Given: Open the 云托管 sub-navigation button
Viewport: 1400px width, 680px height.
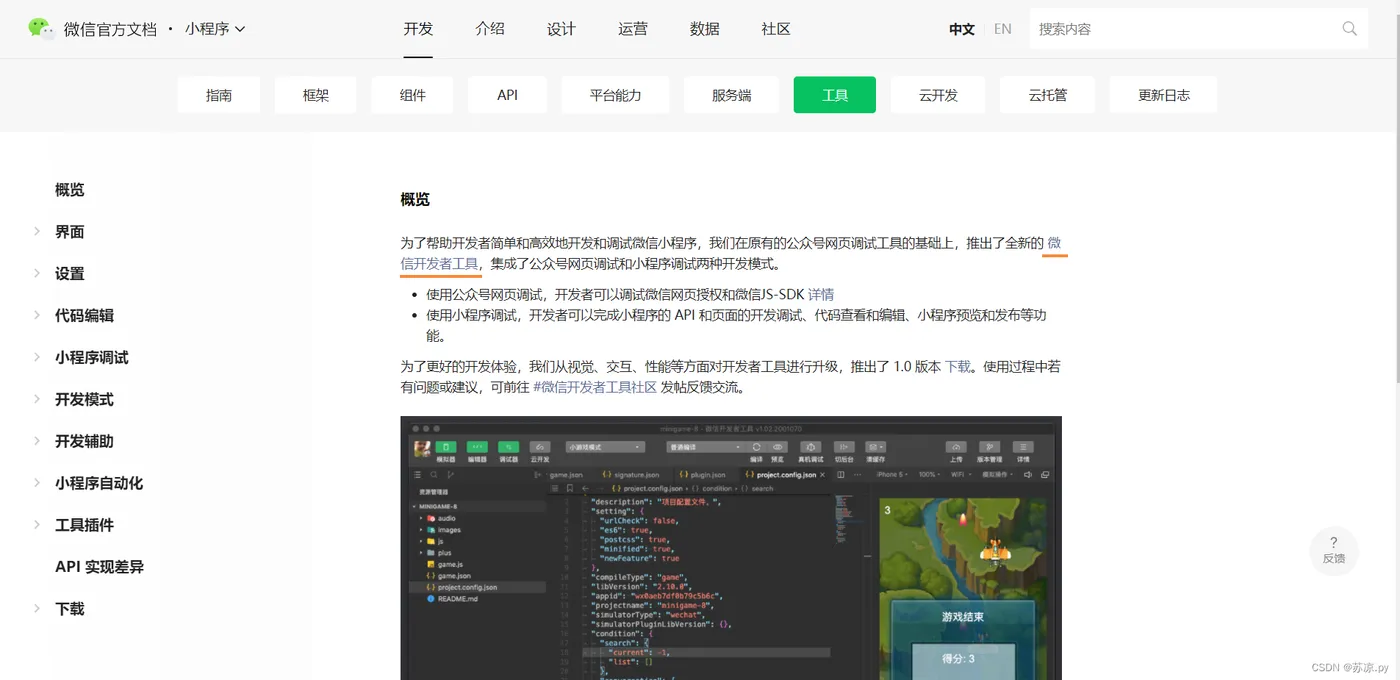Looking at the screenshot, I should 1048,95.
